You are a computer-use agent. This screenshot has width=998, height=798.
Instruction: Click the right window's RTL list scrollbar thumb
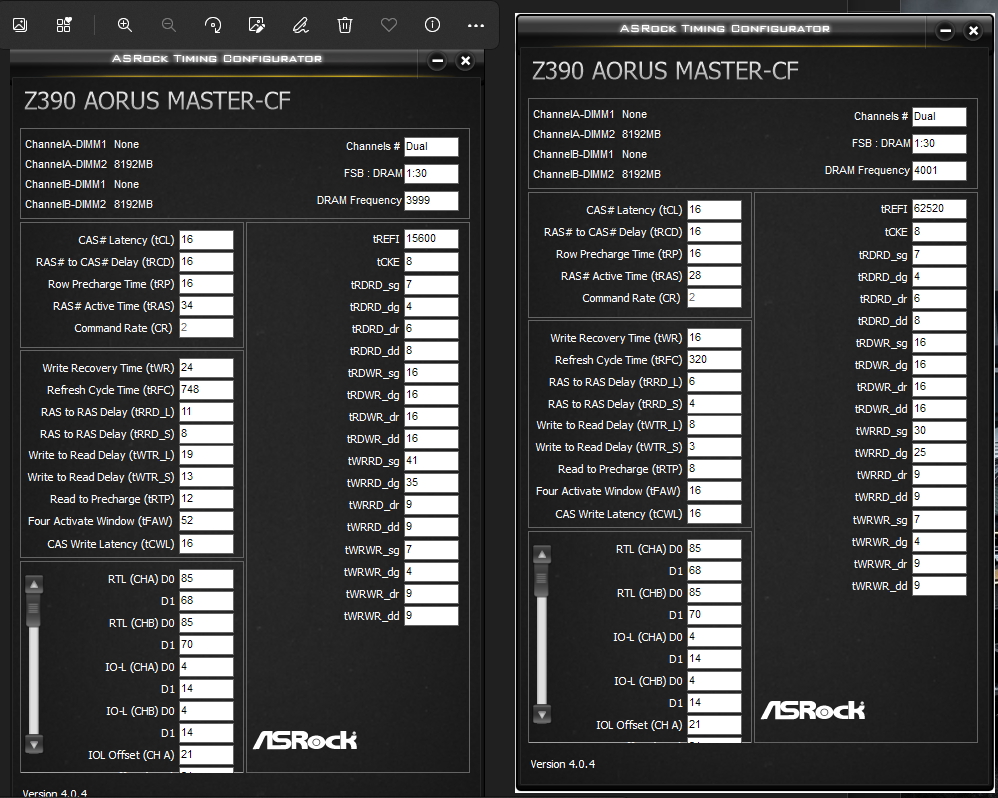542,580
